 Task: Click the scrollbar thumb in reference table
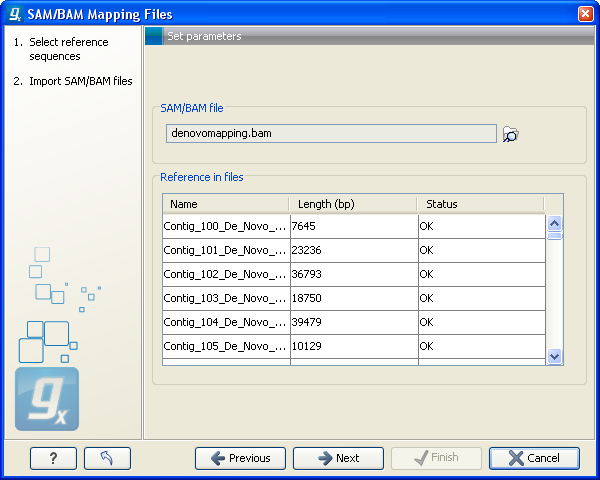[554, 235]
